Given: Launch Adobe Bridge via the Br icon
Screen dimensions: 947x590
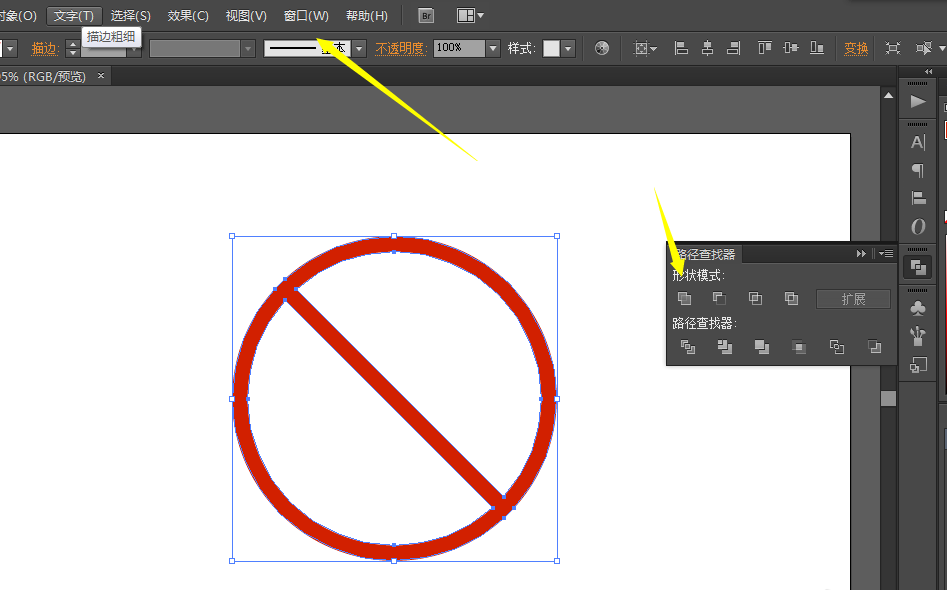Looking at the screenshot, I should [425, 15].
